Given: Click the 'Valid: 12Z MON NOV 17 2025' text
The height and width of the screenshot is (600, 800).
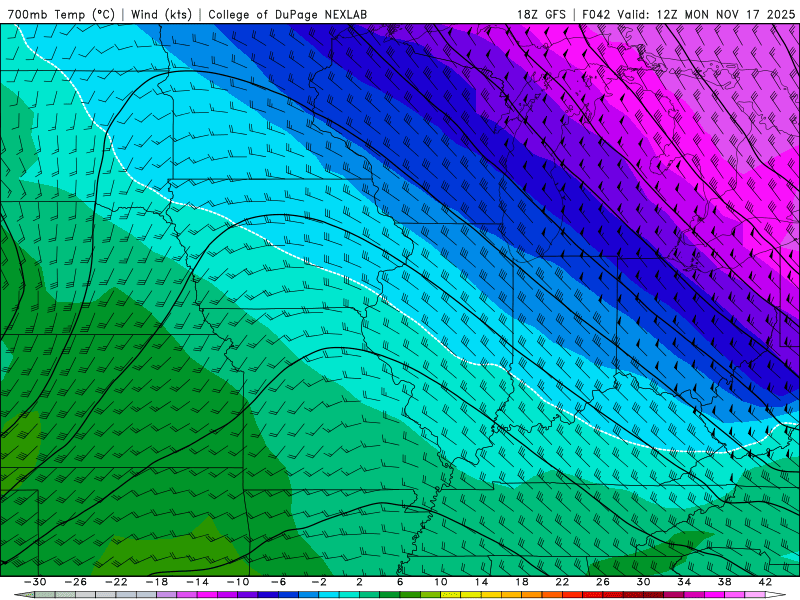Looking at the screenshot, I should pyautogui.click(x=706, y=14).
